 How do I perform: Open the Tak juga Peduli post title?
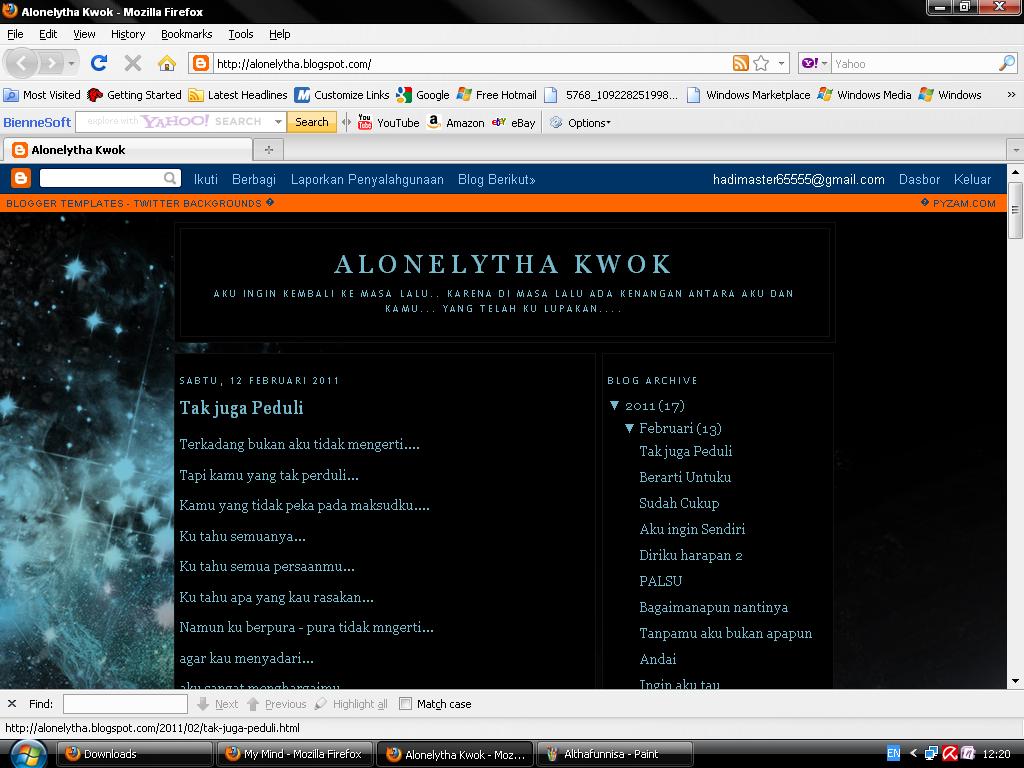(x=242, y=408)
